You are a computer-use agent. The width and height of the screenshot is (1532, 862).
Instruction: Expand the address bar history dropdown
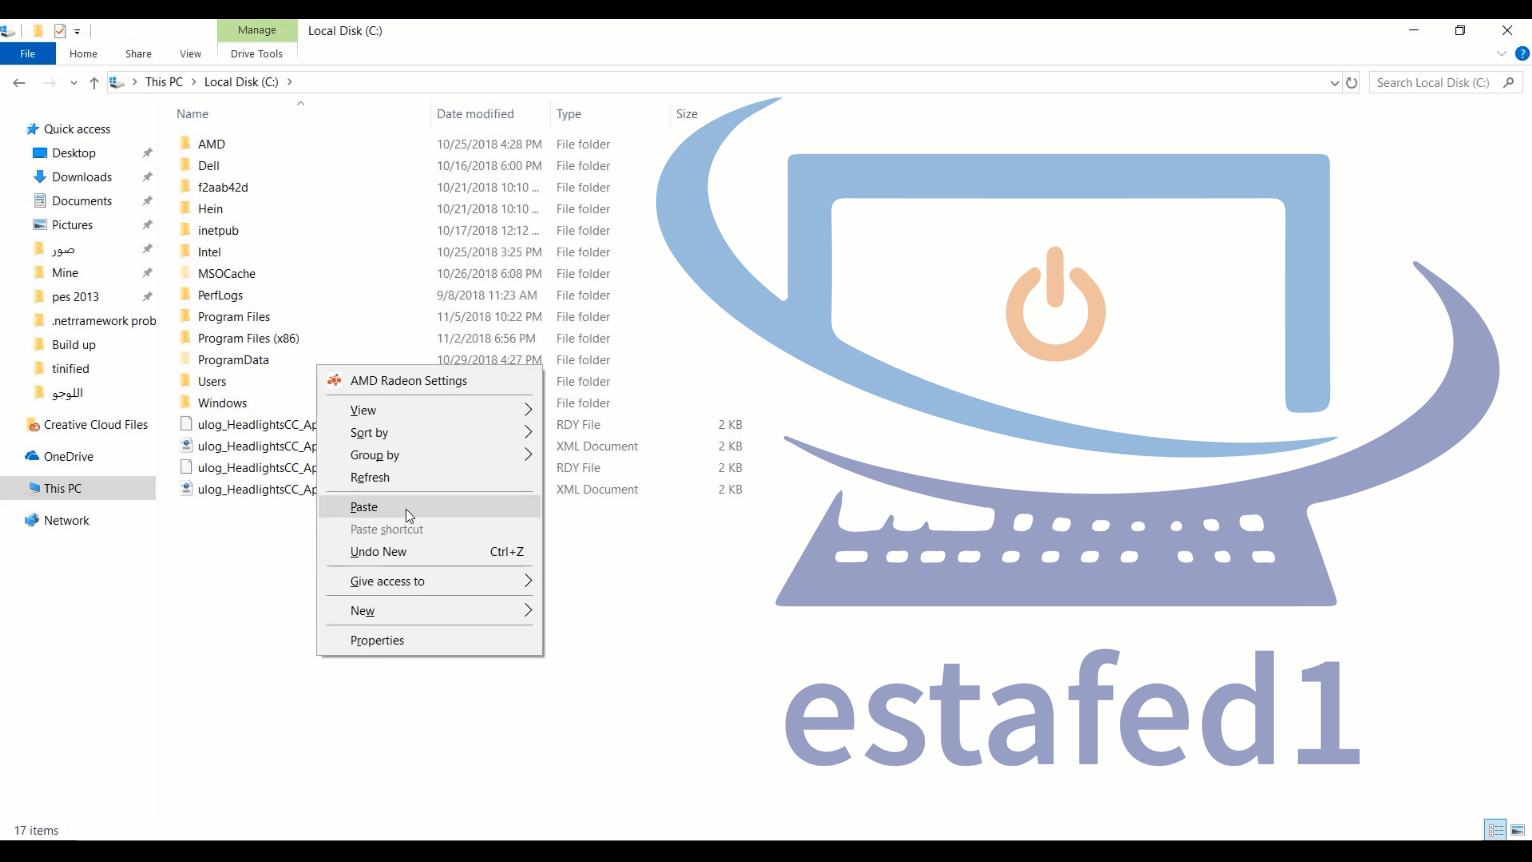pyautogui.click(x=1335, y=82)
